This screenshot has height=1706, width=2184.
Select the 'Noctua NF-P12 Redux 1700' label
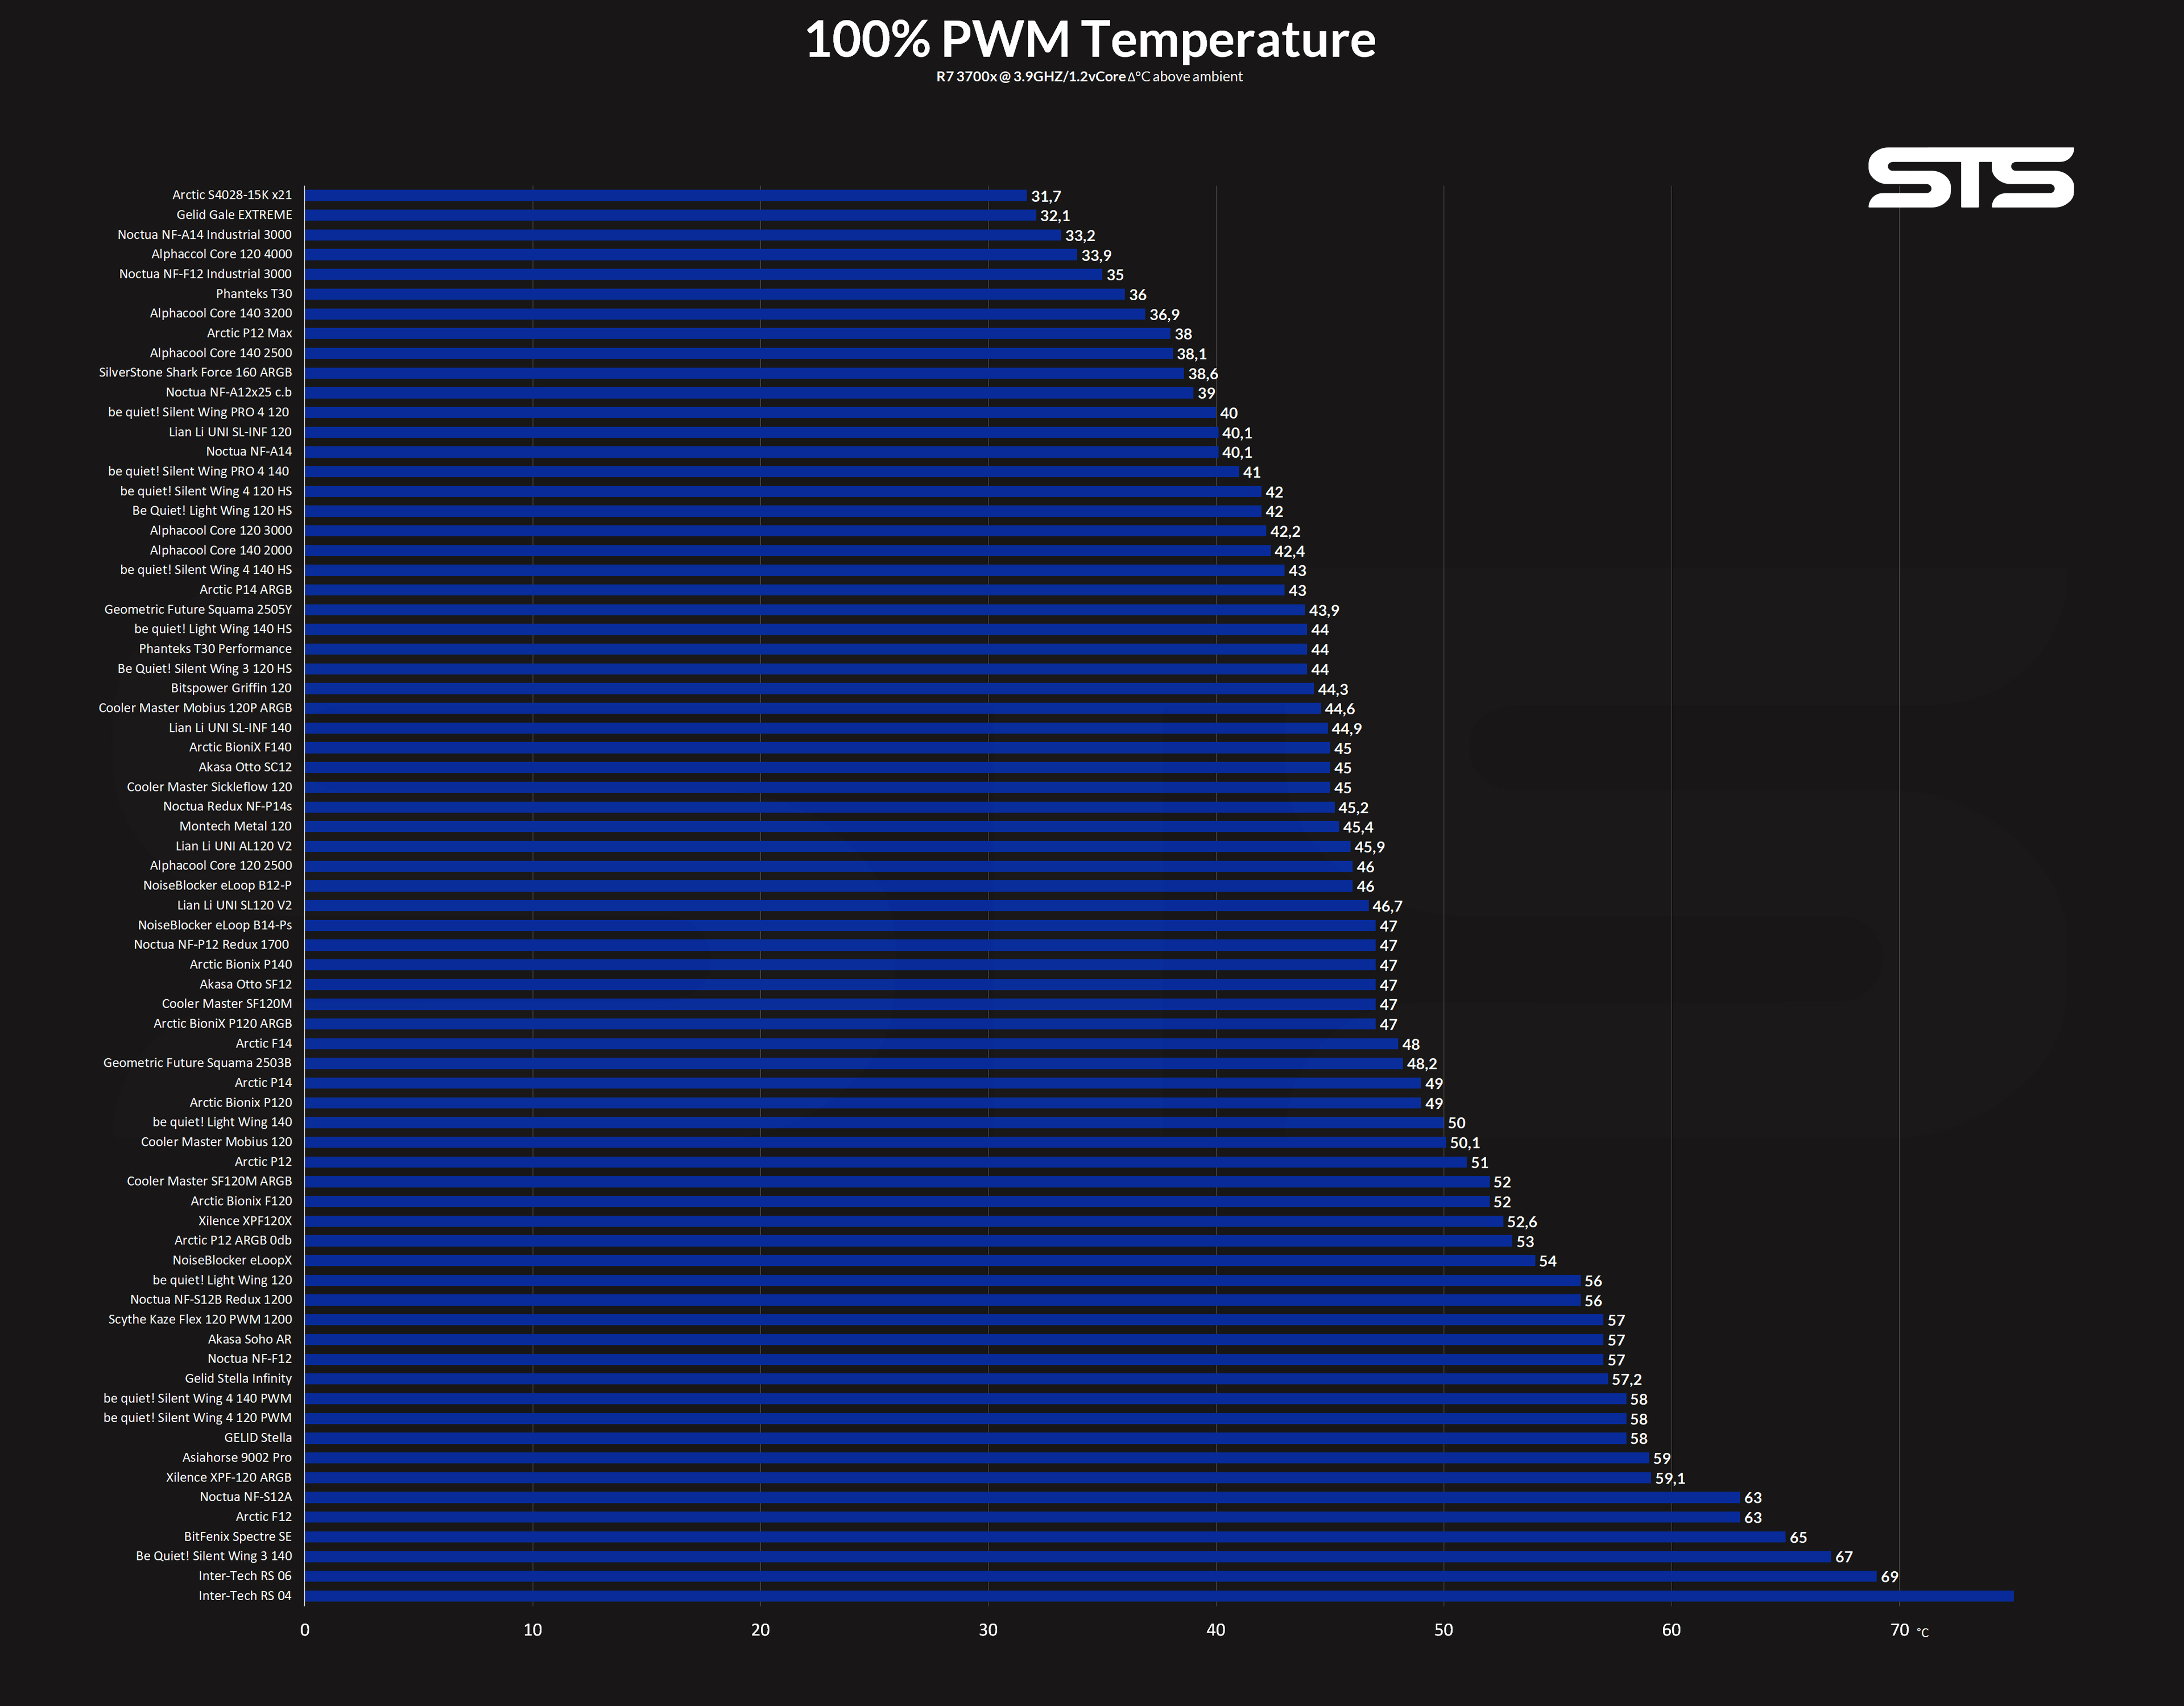(212, 945)
